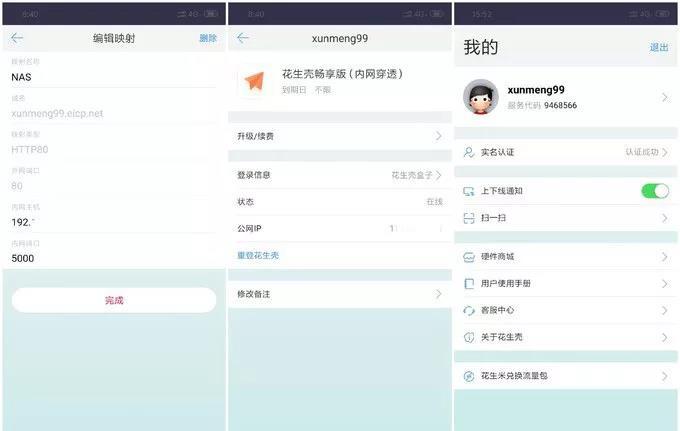This screenshot has width=680, height=431.
Task: Tap the 公网IP row
Action: click(340, 229)
